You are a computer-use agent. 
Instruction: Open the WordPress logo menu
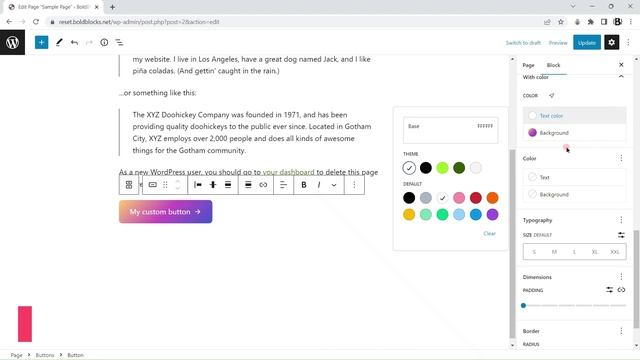[x=12, y=42]
